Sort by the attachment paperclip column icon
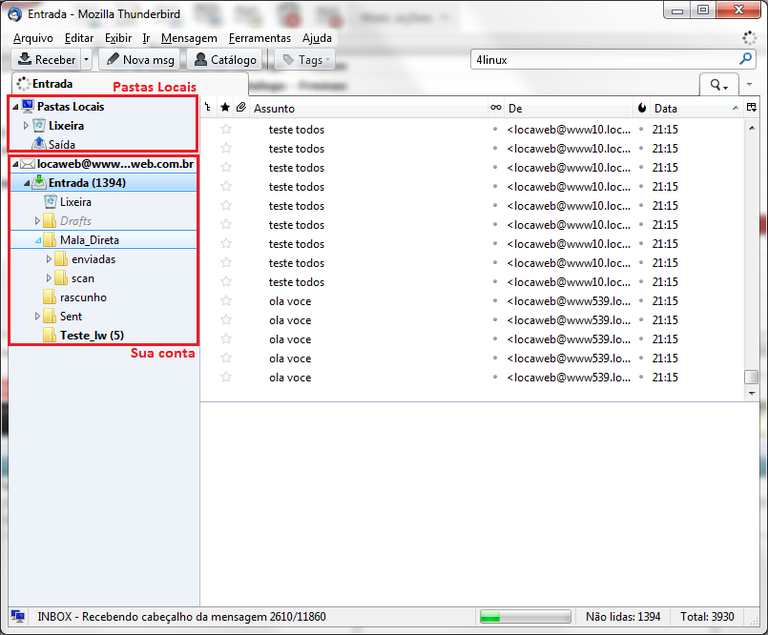The image size is (768, 635). 241,107
